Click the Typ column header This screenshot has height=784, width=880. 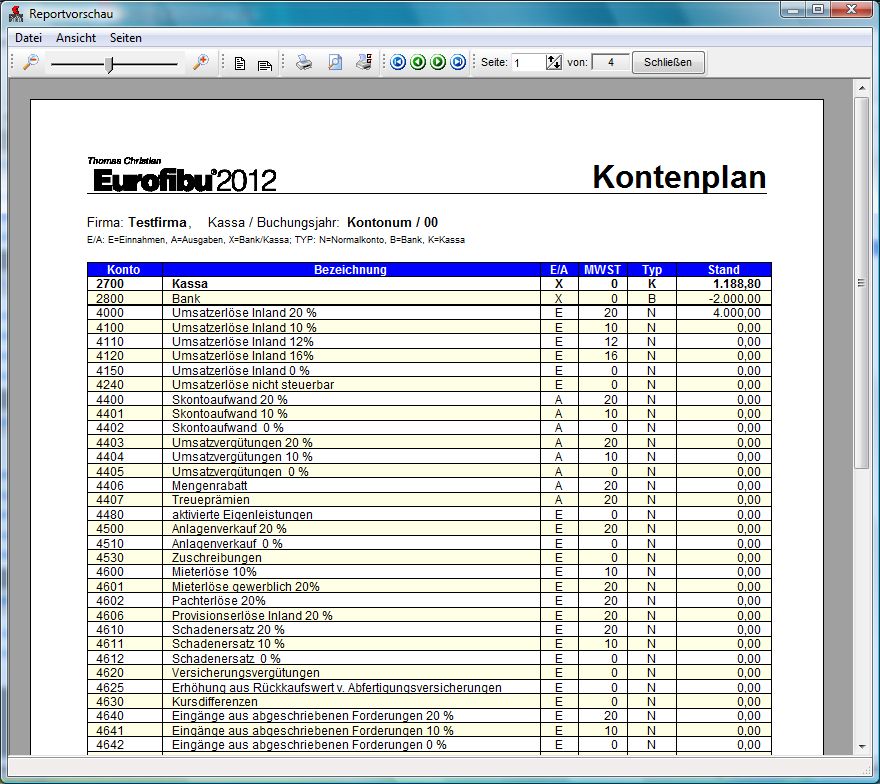click(x=652, y=269)
